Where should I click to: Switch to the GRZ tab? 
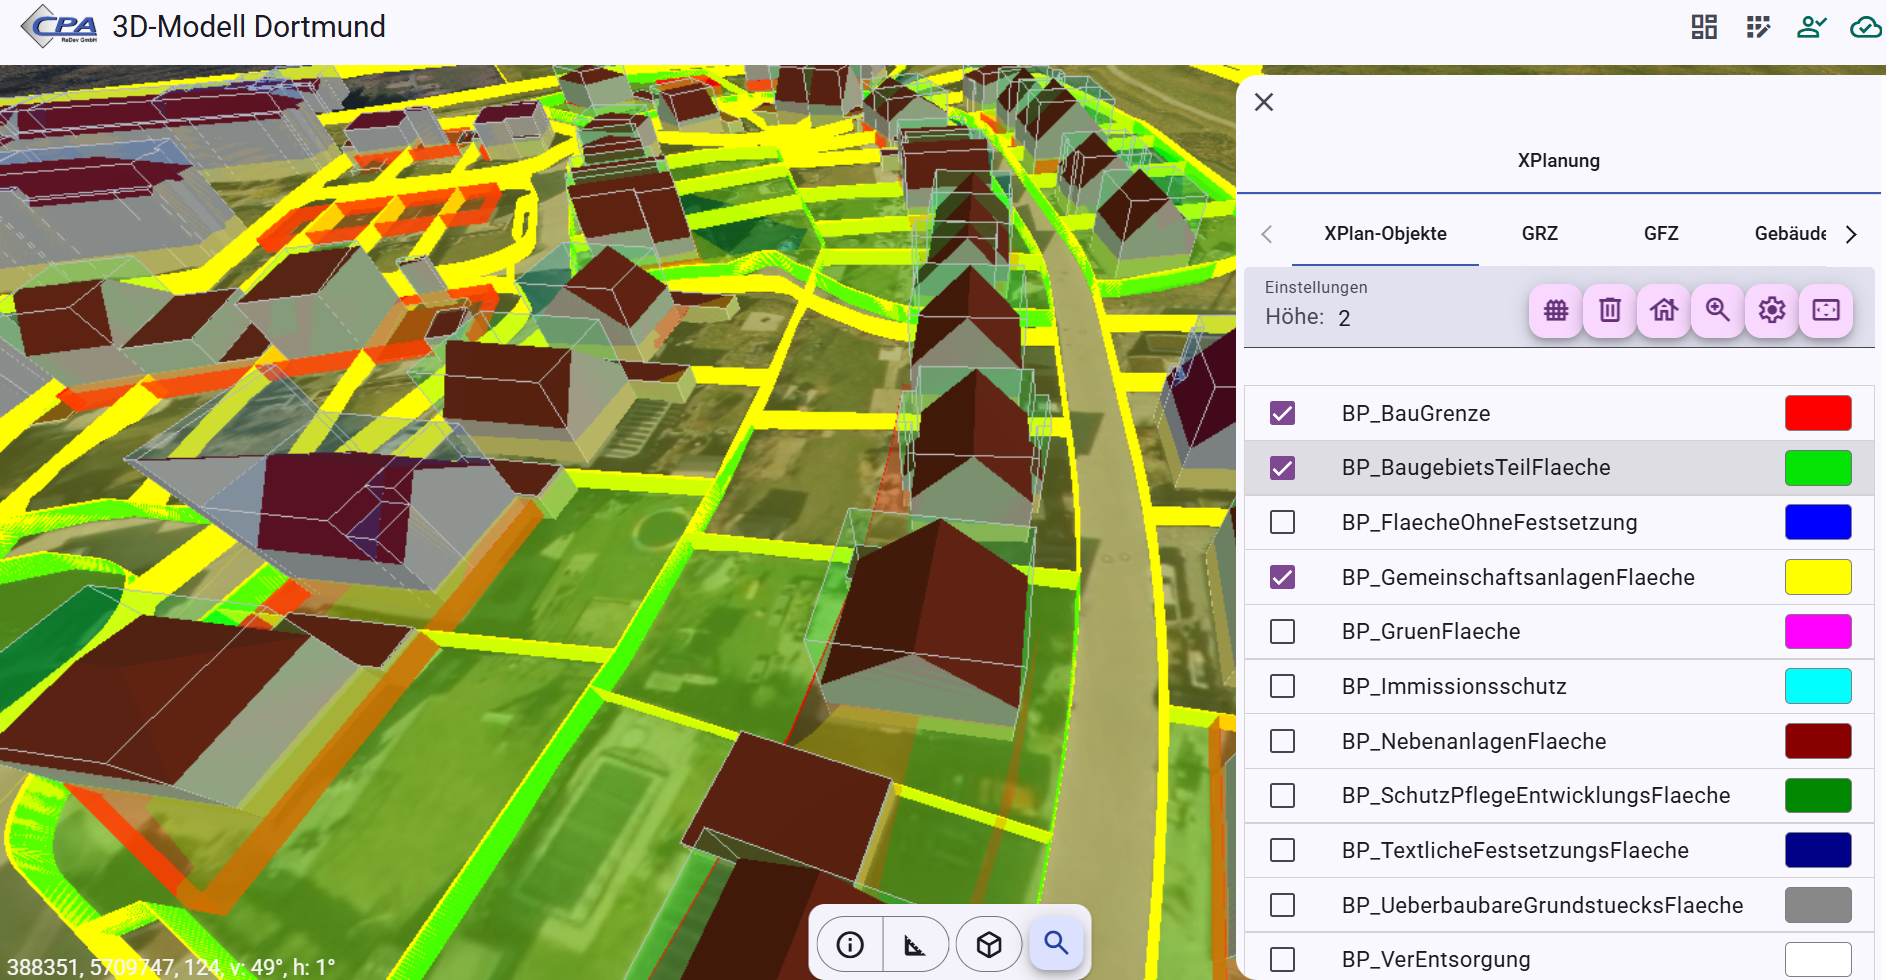coord(1540,234)
